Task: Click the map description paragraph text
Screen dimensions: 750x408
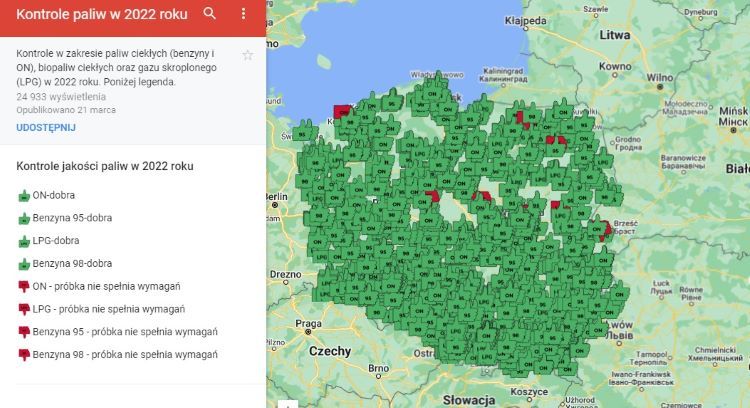Action: point(117,67)
